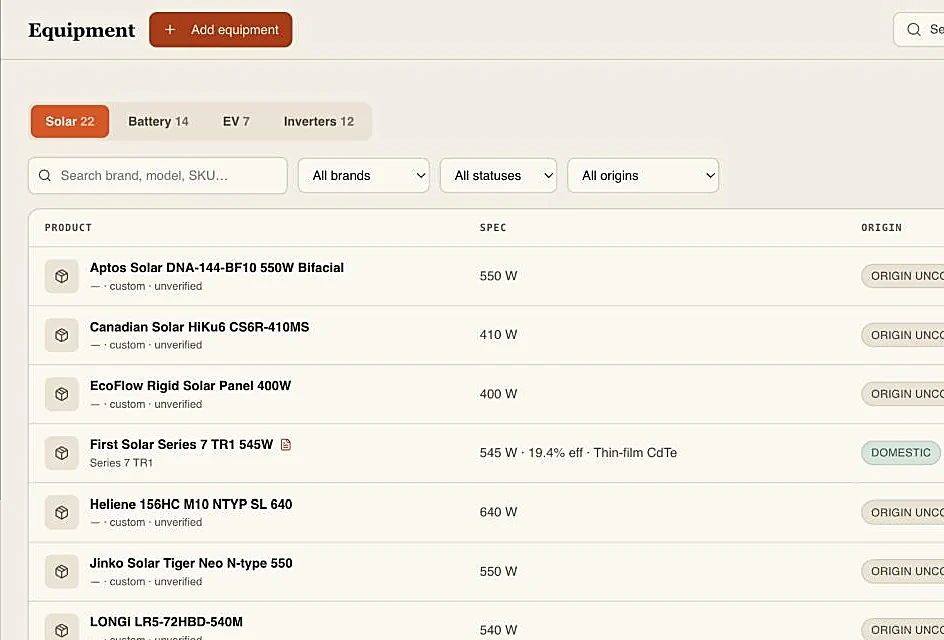
Task: Focus the Search brand, model, SKU field
Action: click(x=158, y=176)
